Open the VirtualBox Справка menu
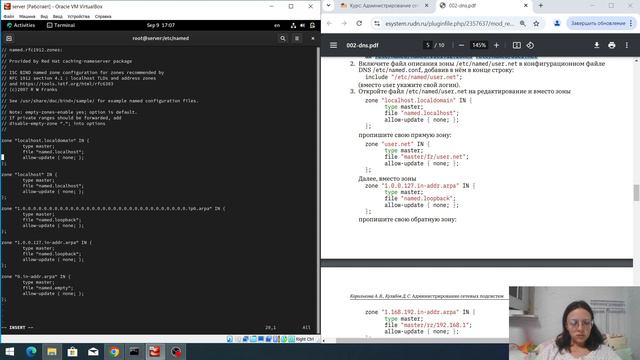Image resolution: width=640 pixels, height=360 pixels. pyautogui.click(x=103, y=16)
